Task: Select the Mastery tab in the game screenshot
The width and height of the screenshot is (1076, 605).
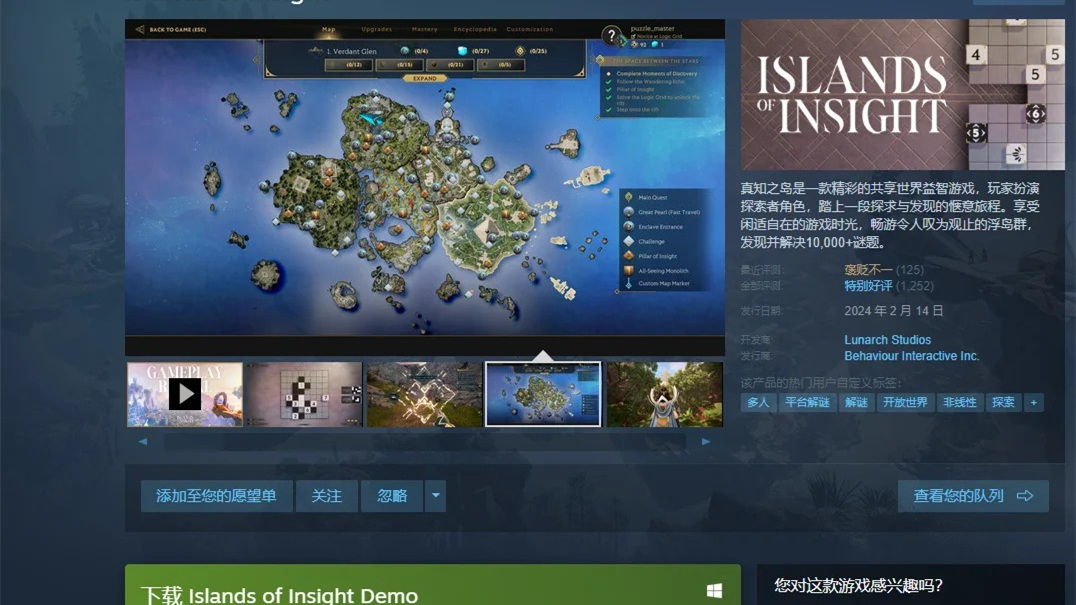Action: 425,29
